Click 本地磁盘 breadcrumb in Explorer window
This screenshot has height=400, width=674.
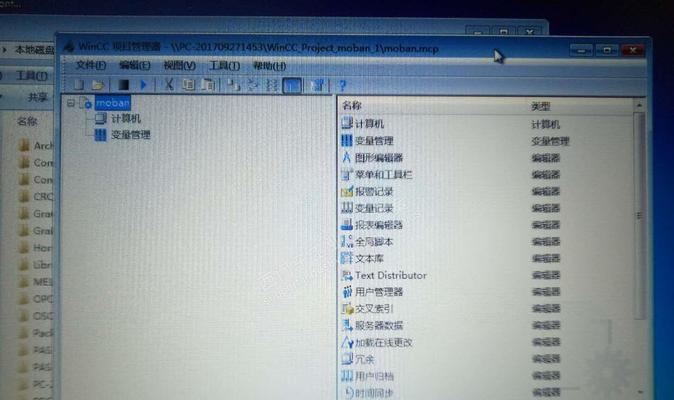34,50
